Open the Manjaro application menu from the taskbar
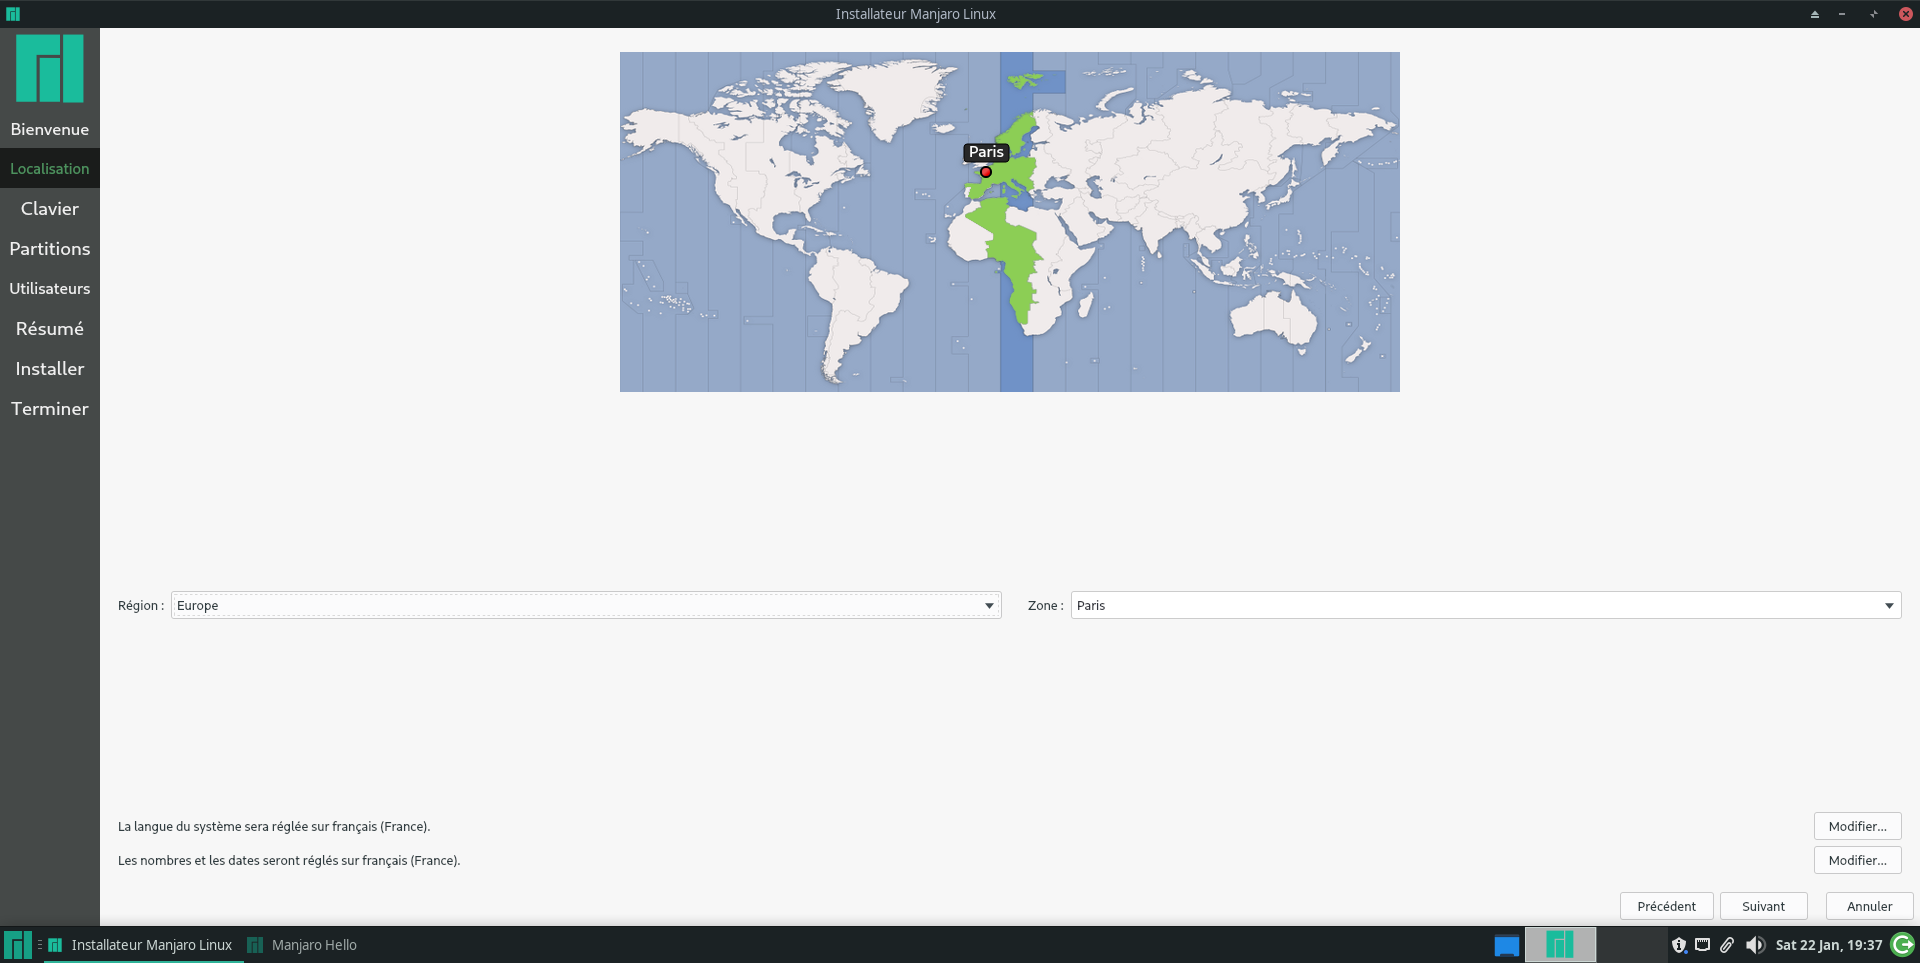 pyautogui.click(x=16, y=944)
